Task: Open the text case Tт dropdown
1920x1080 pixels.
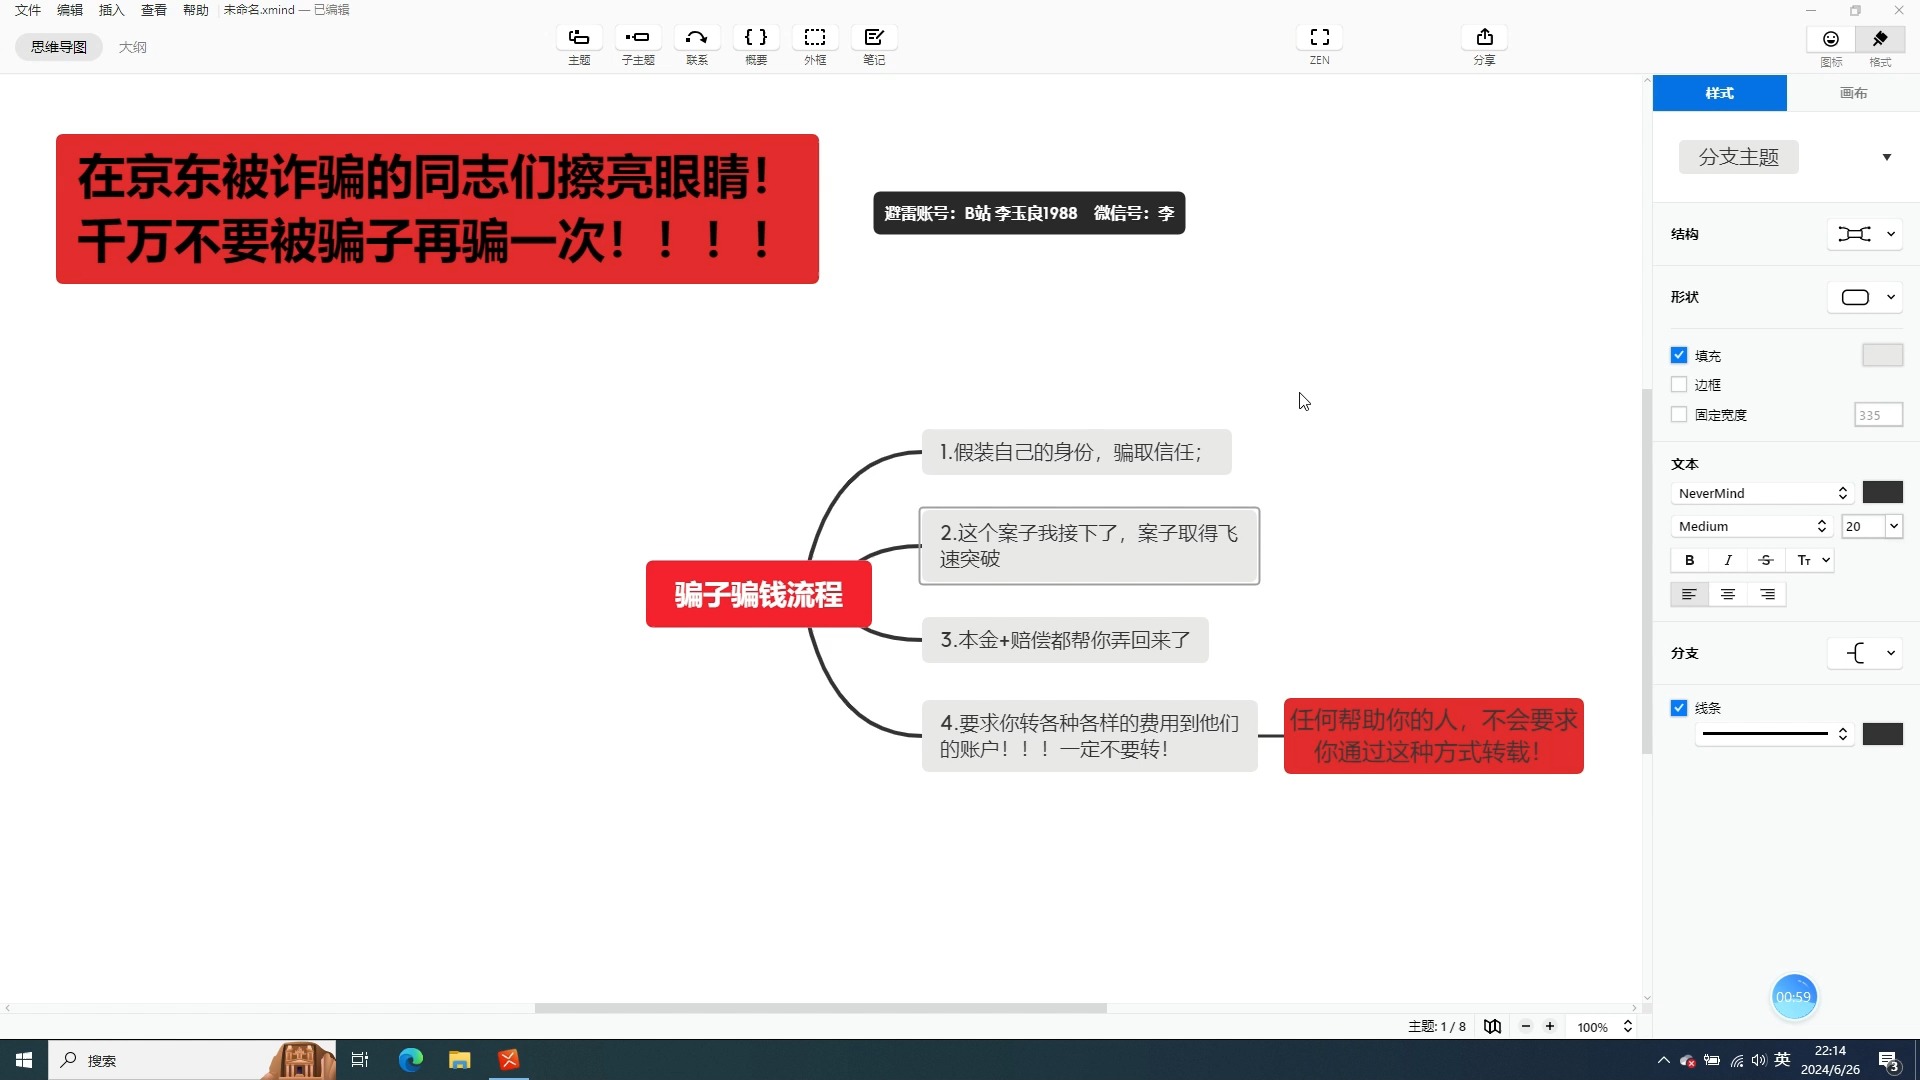Action: pyautogui.click(x=1813, y=560)
